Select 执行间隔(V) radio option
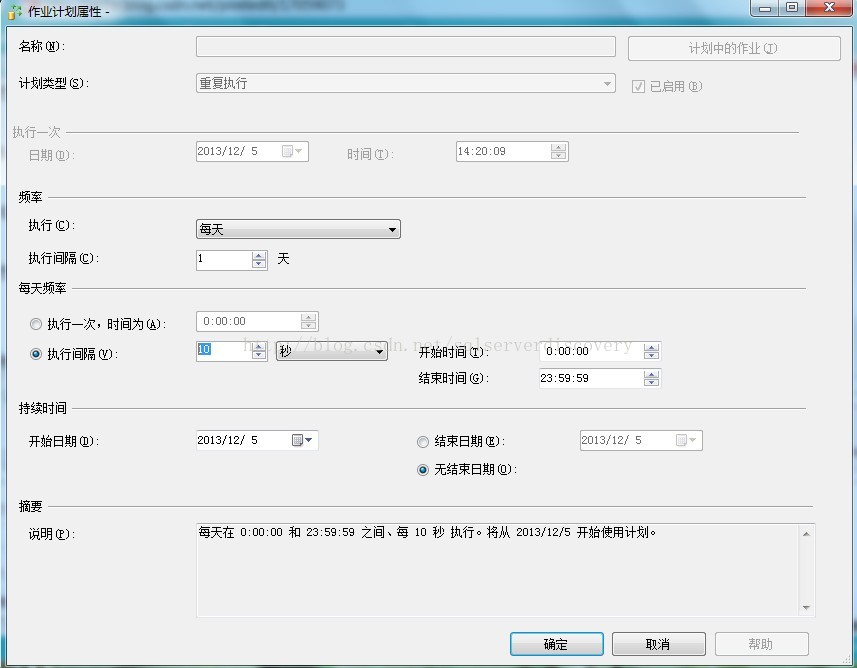This screenshot has height=668, width=857. click(x=36, y=354)
